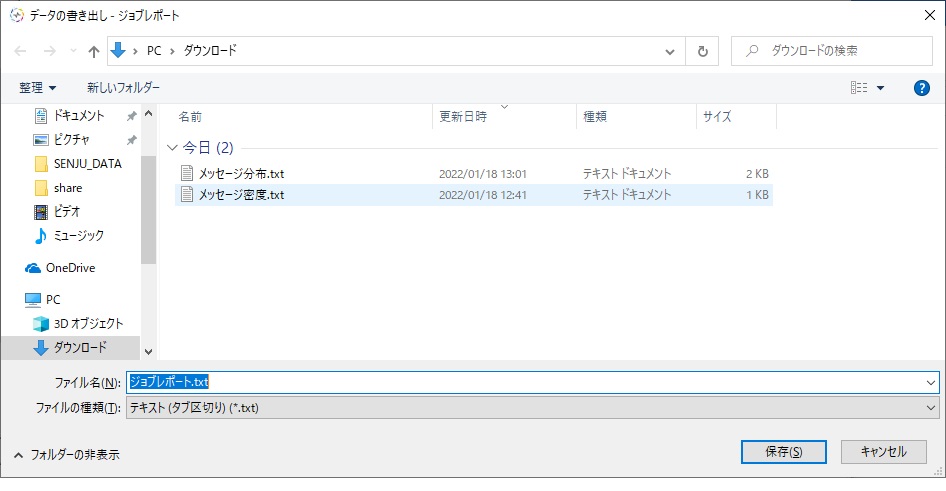Click sidebar scrollbar up arrow
This screenshot has width=946, height=491.
[148, 113]
